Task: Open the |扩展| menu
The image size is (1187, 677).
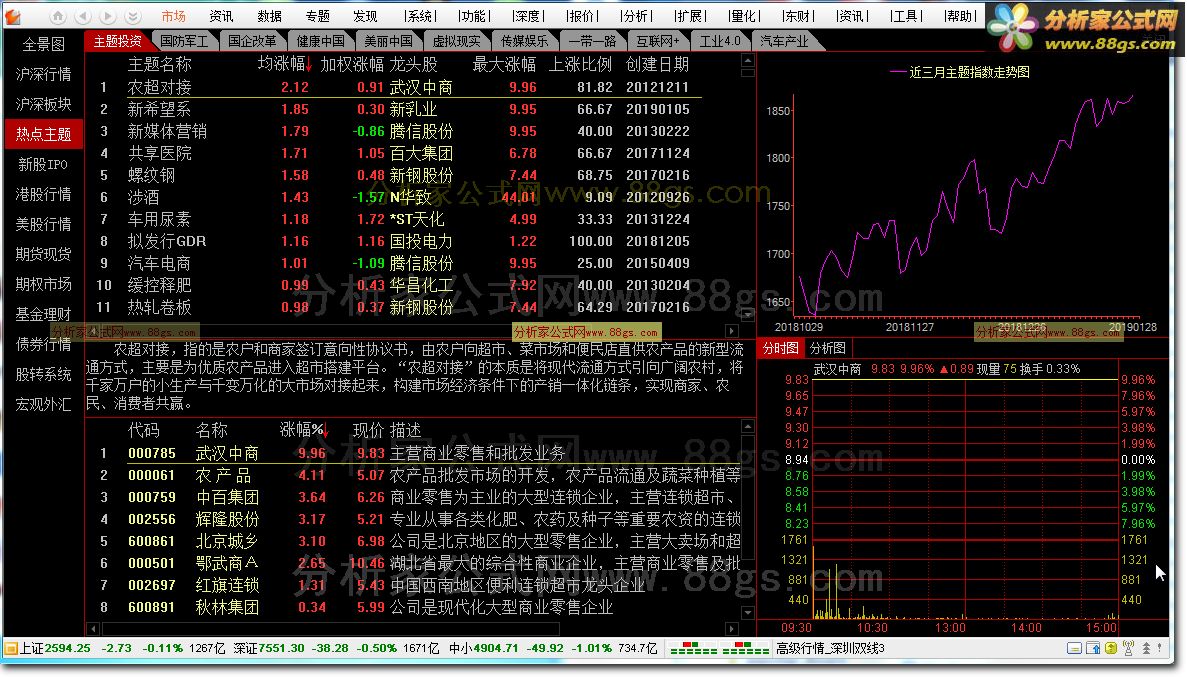Action: click(x=690, y=16)
